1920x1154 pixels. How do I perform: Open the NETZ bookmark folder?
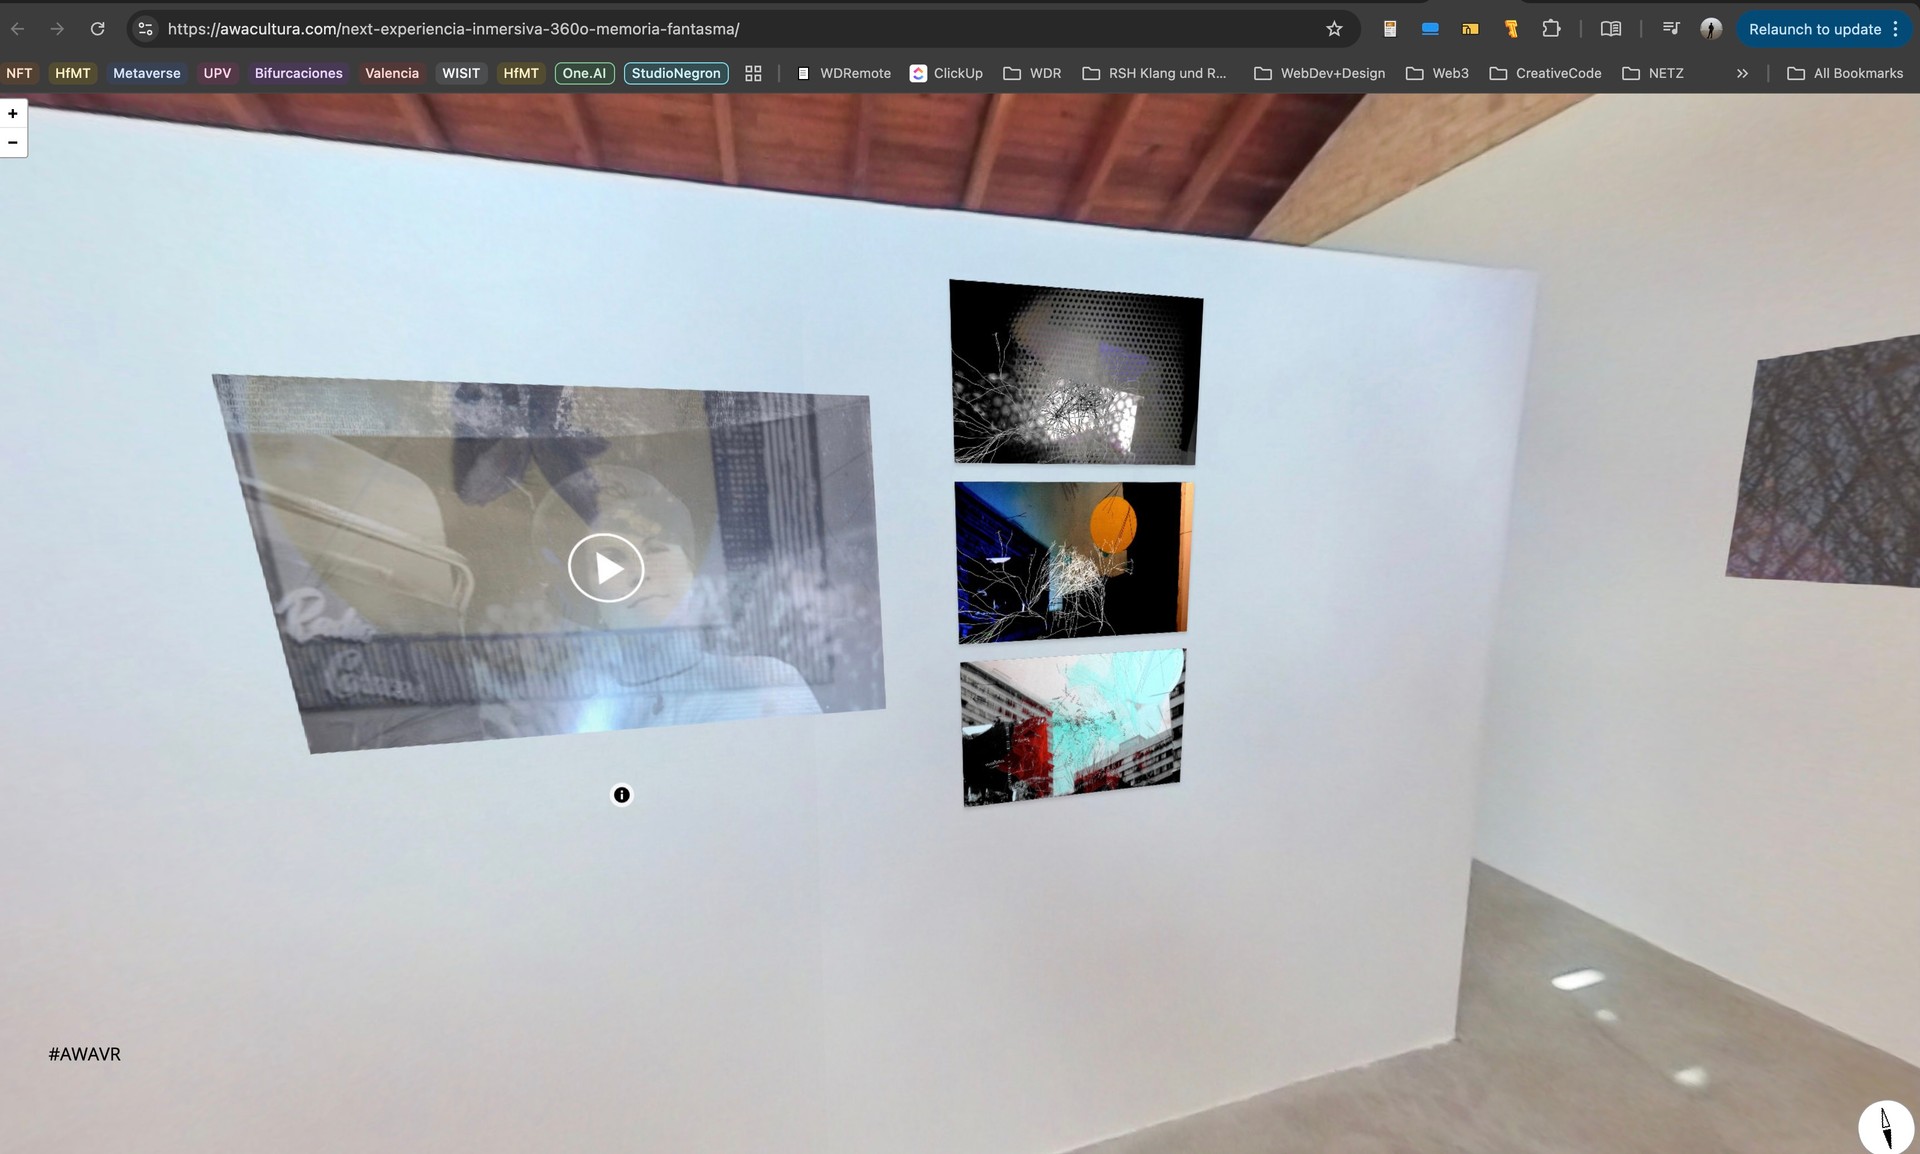[x=1653, y=73]
